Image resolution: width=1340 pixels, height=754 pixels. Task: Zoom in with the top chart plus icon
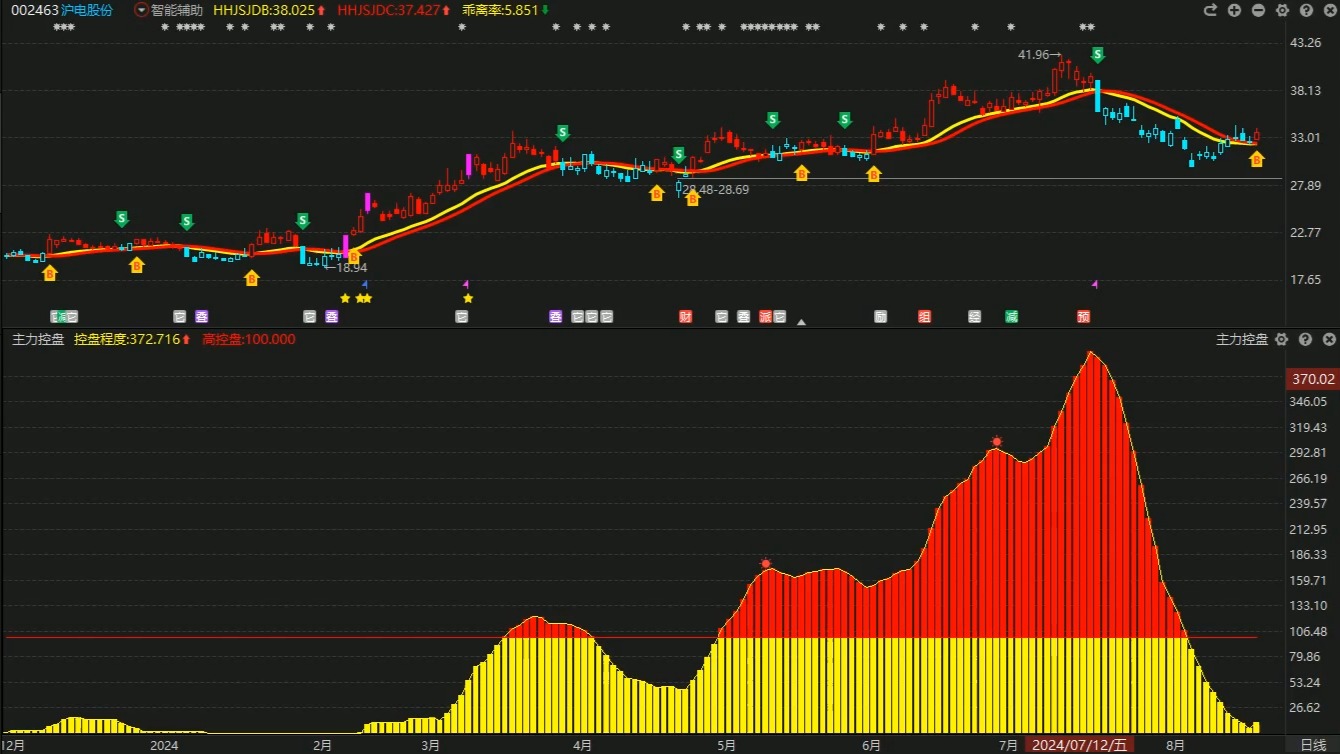(1234, 10)
